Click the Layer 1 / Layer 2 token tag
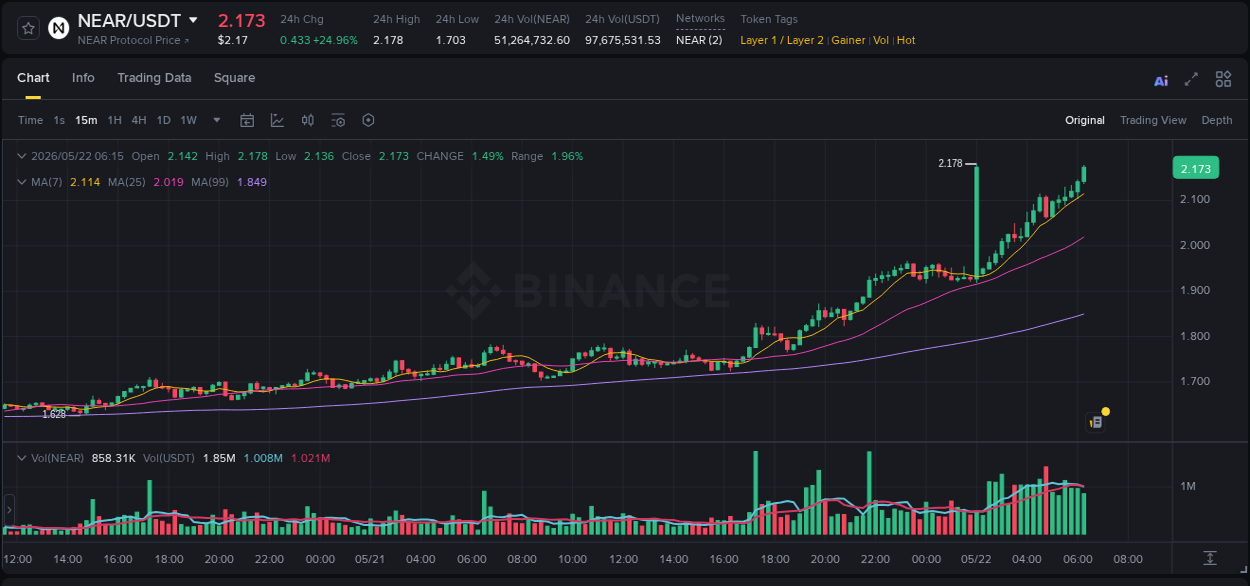 tap(782, 40)
